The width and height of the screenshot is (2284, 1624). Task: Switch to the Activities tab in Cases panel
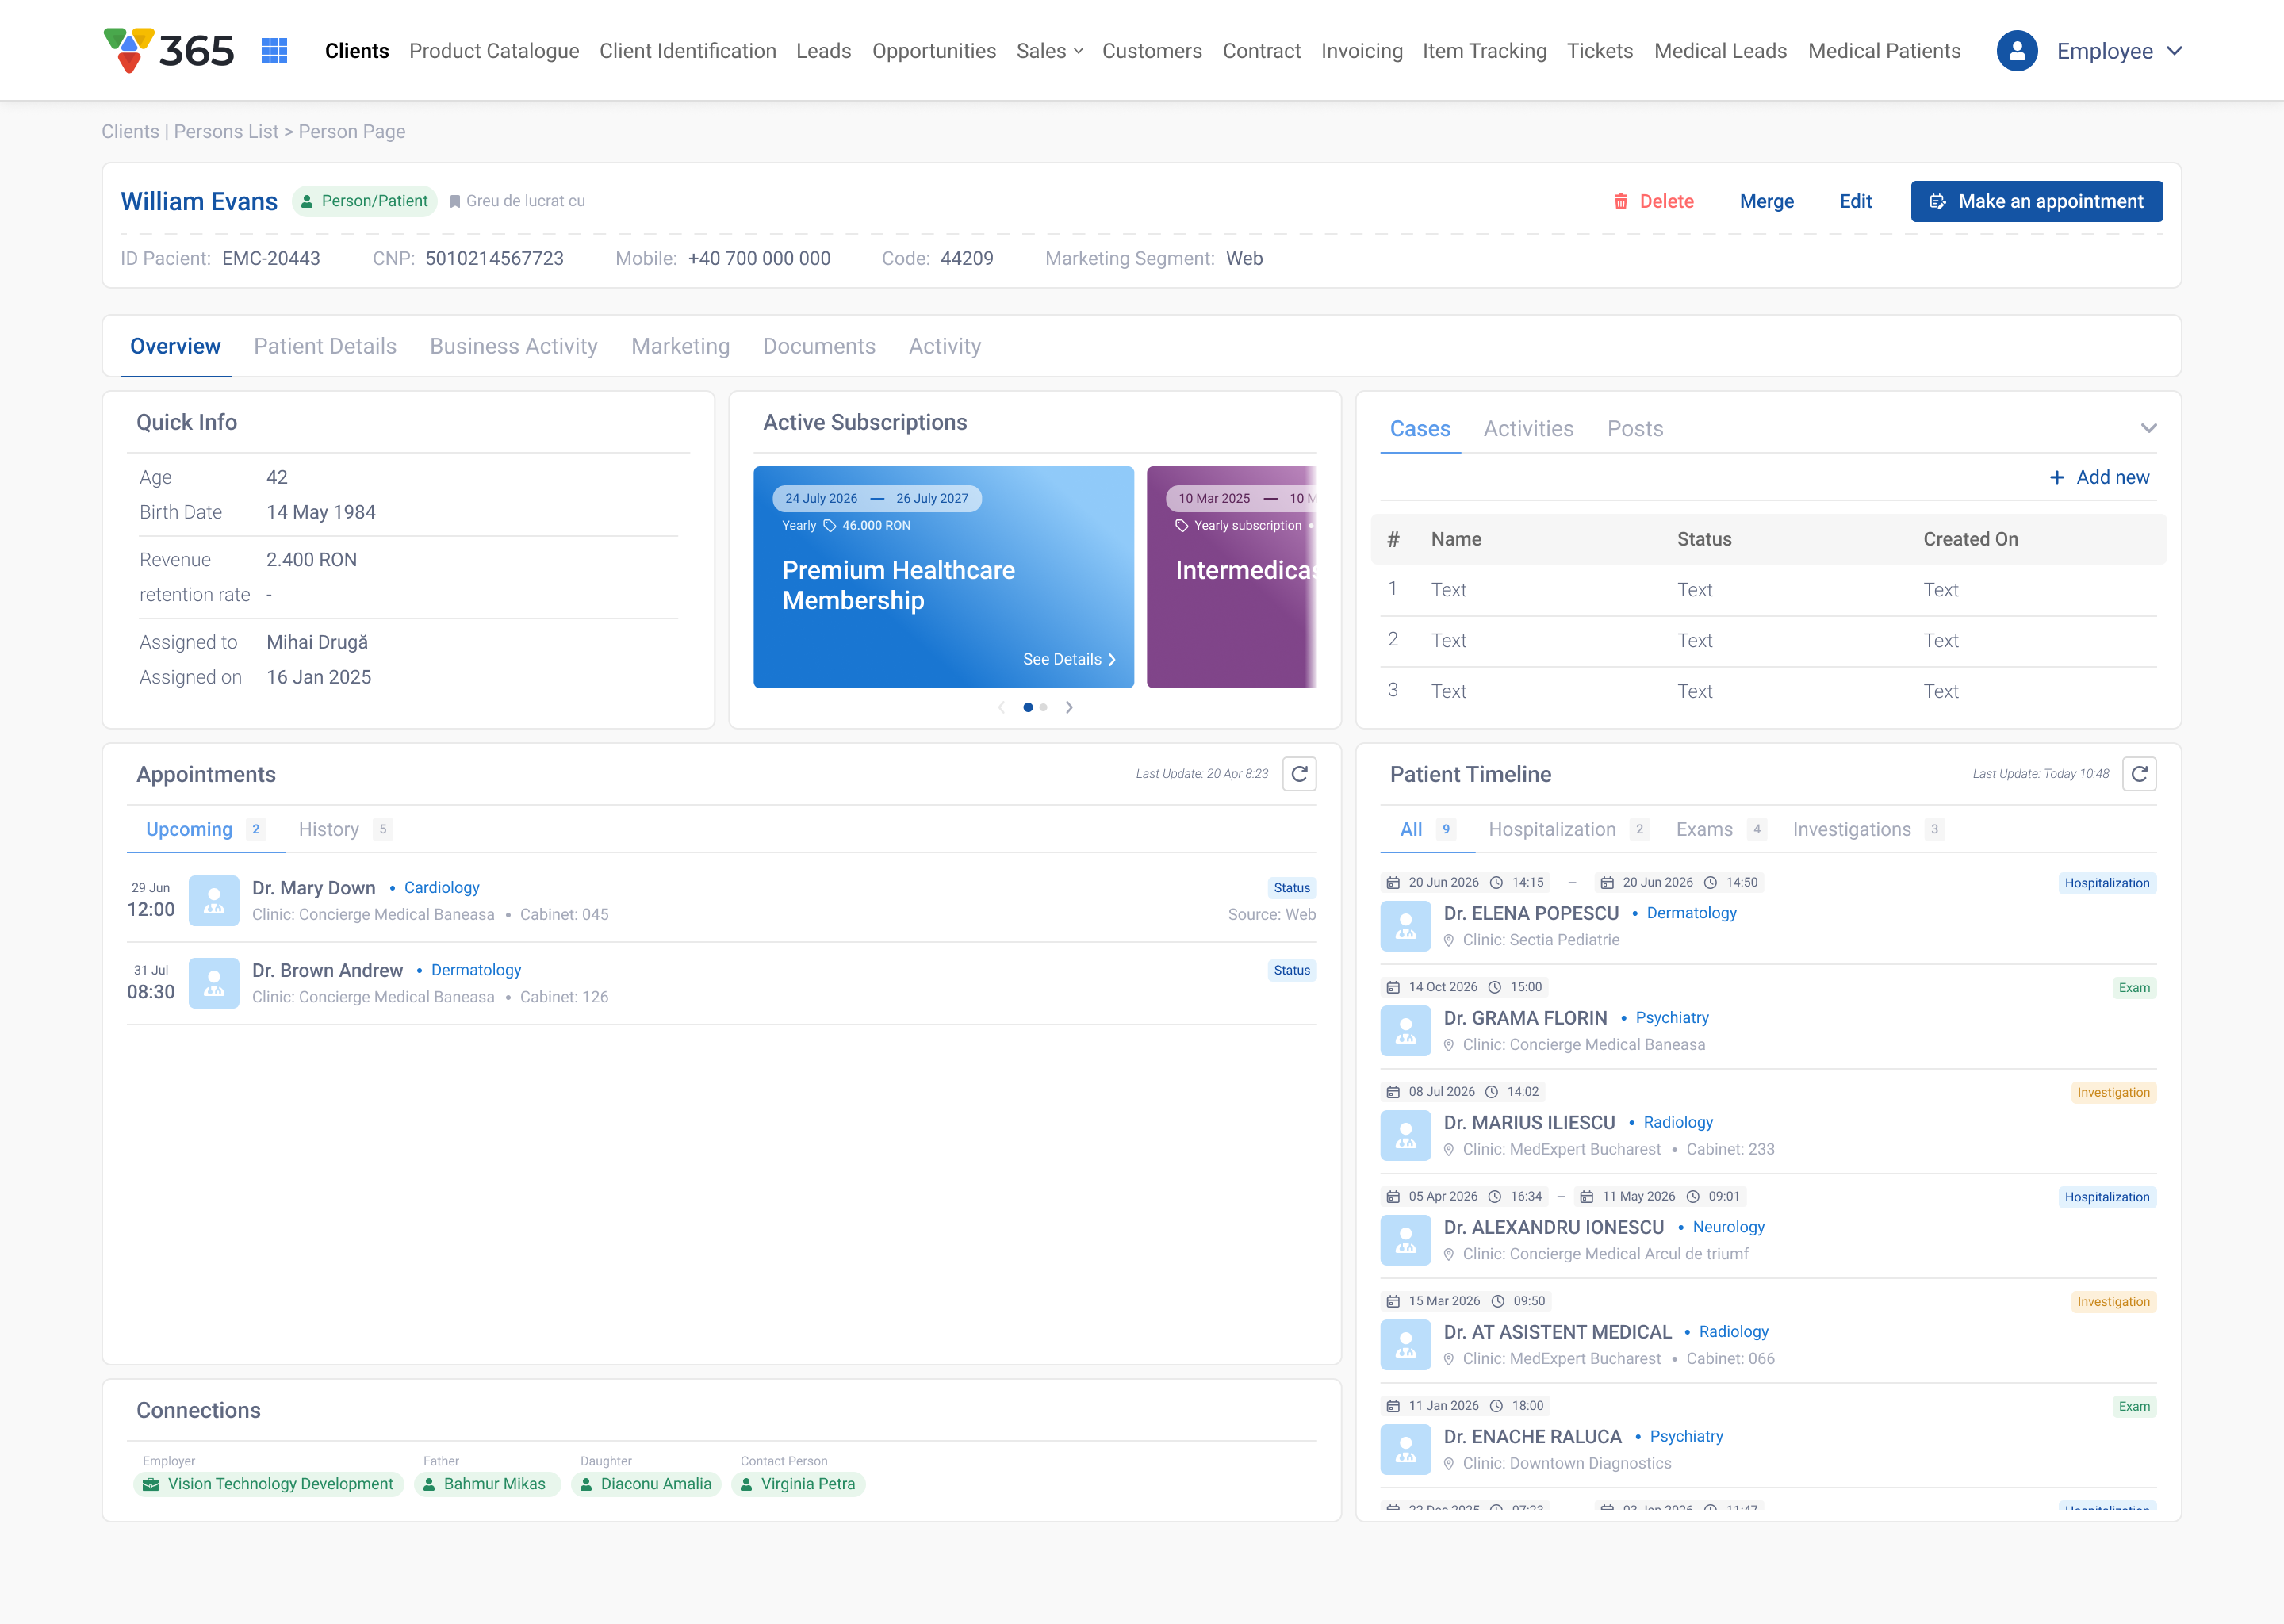1528,429
